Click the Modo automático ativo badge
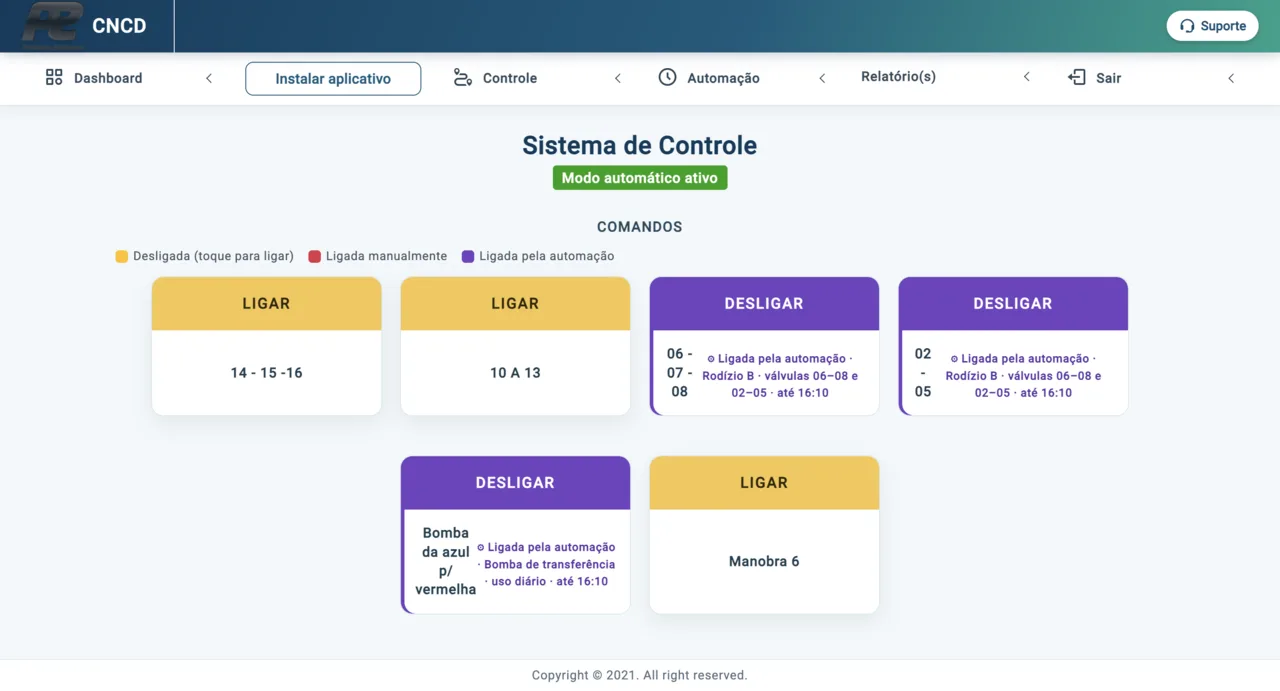 coord(640,178)
